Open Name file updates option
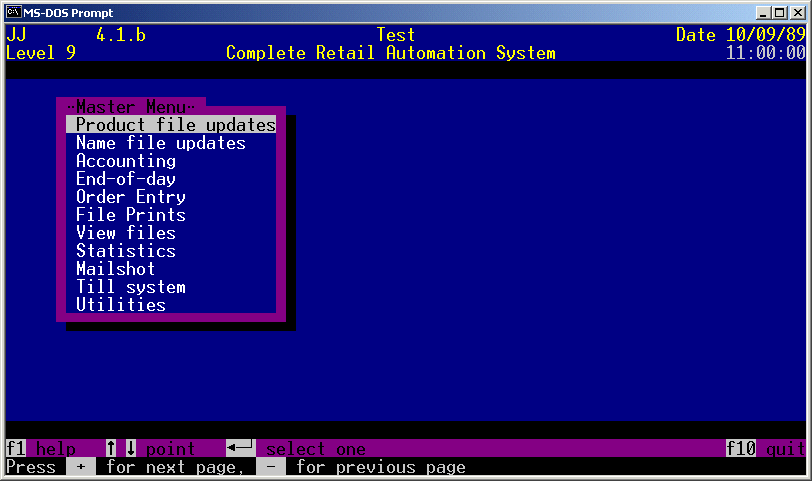812x481 pixels. (160, 143)
